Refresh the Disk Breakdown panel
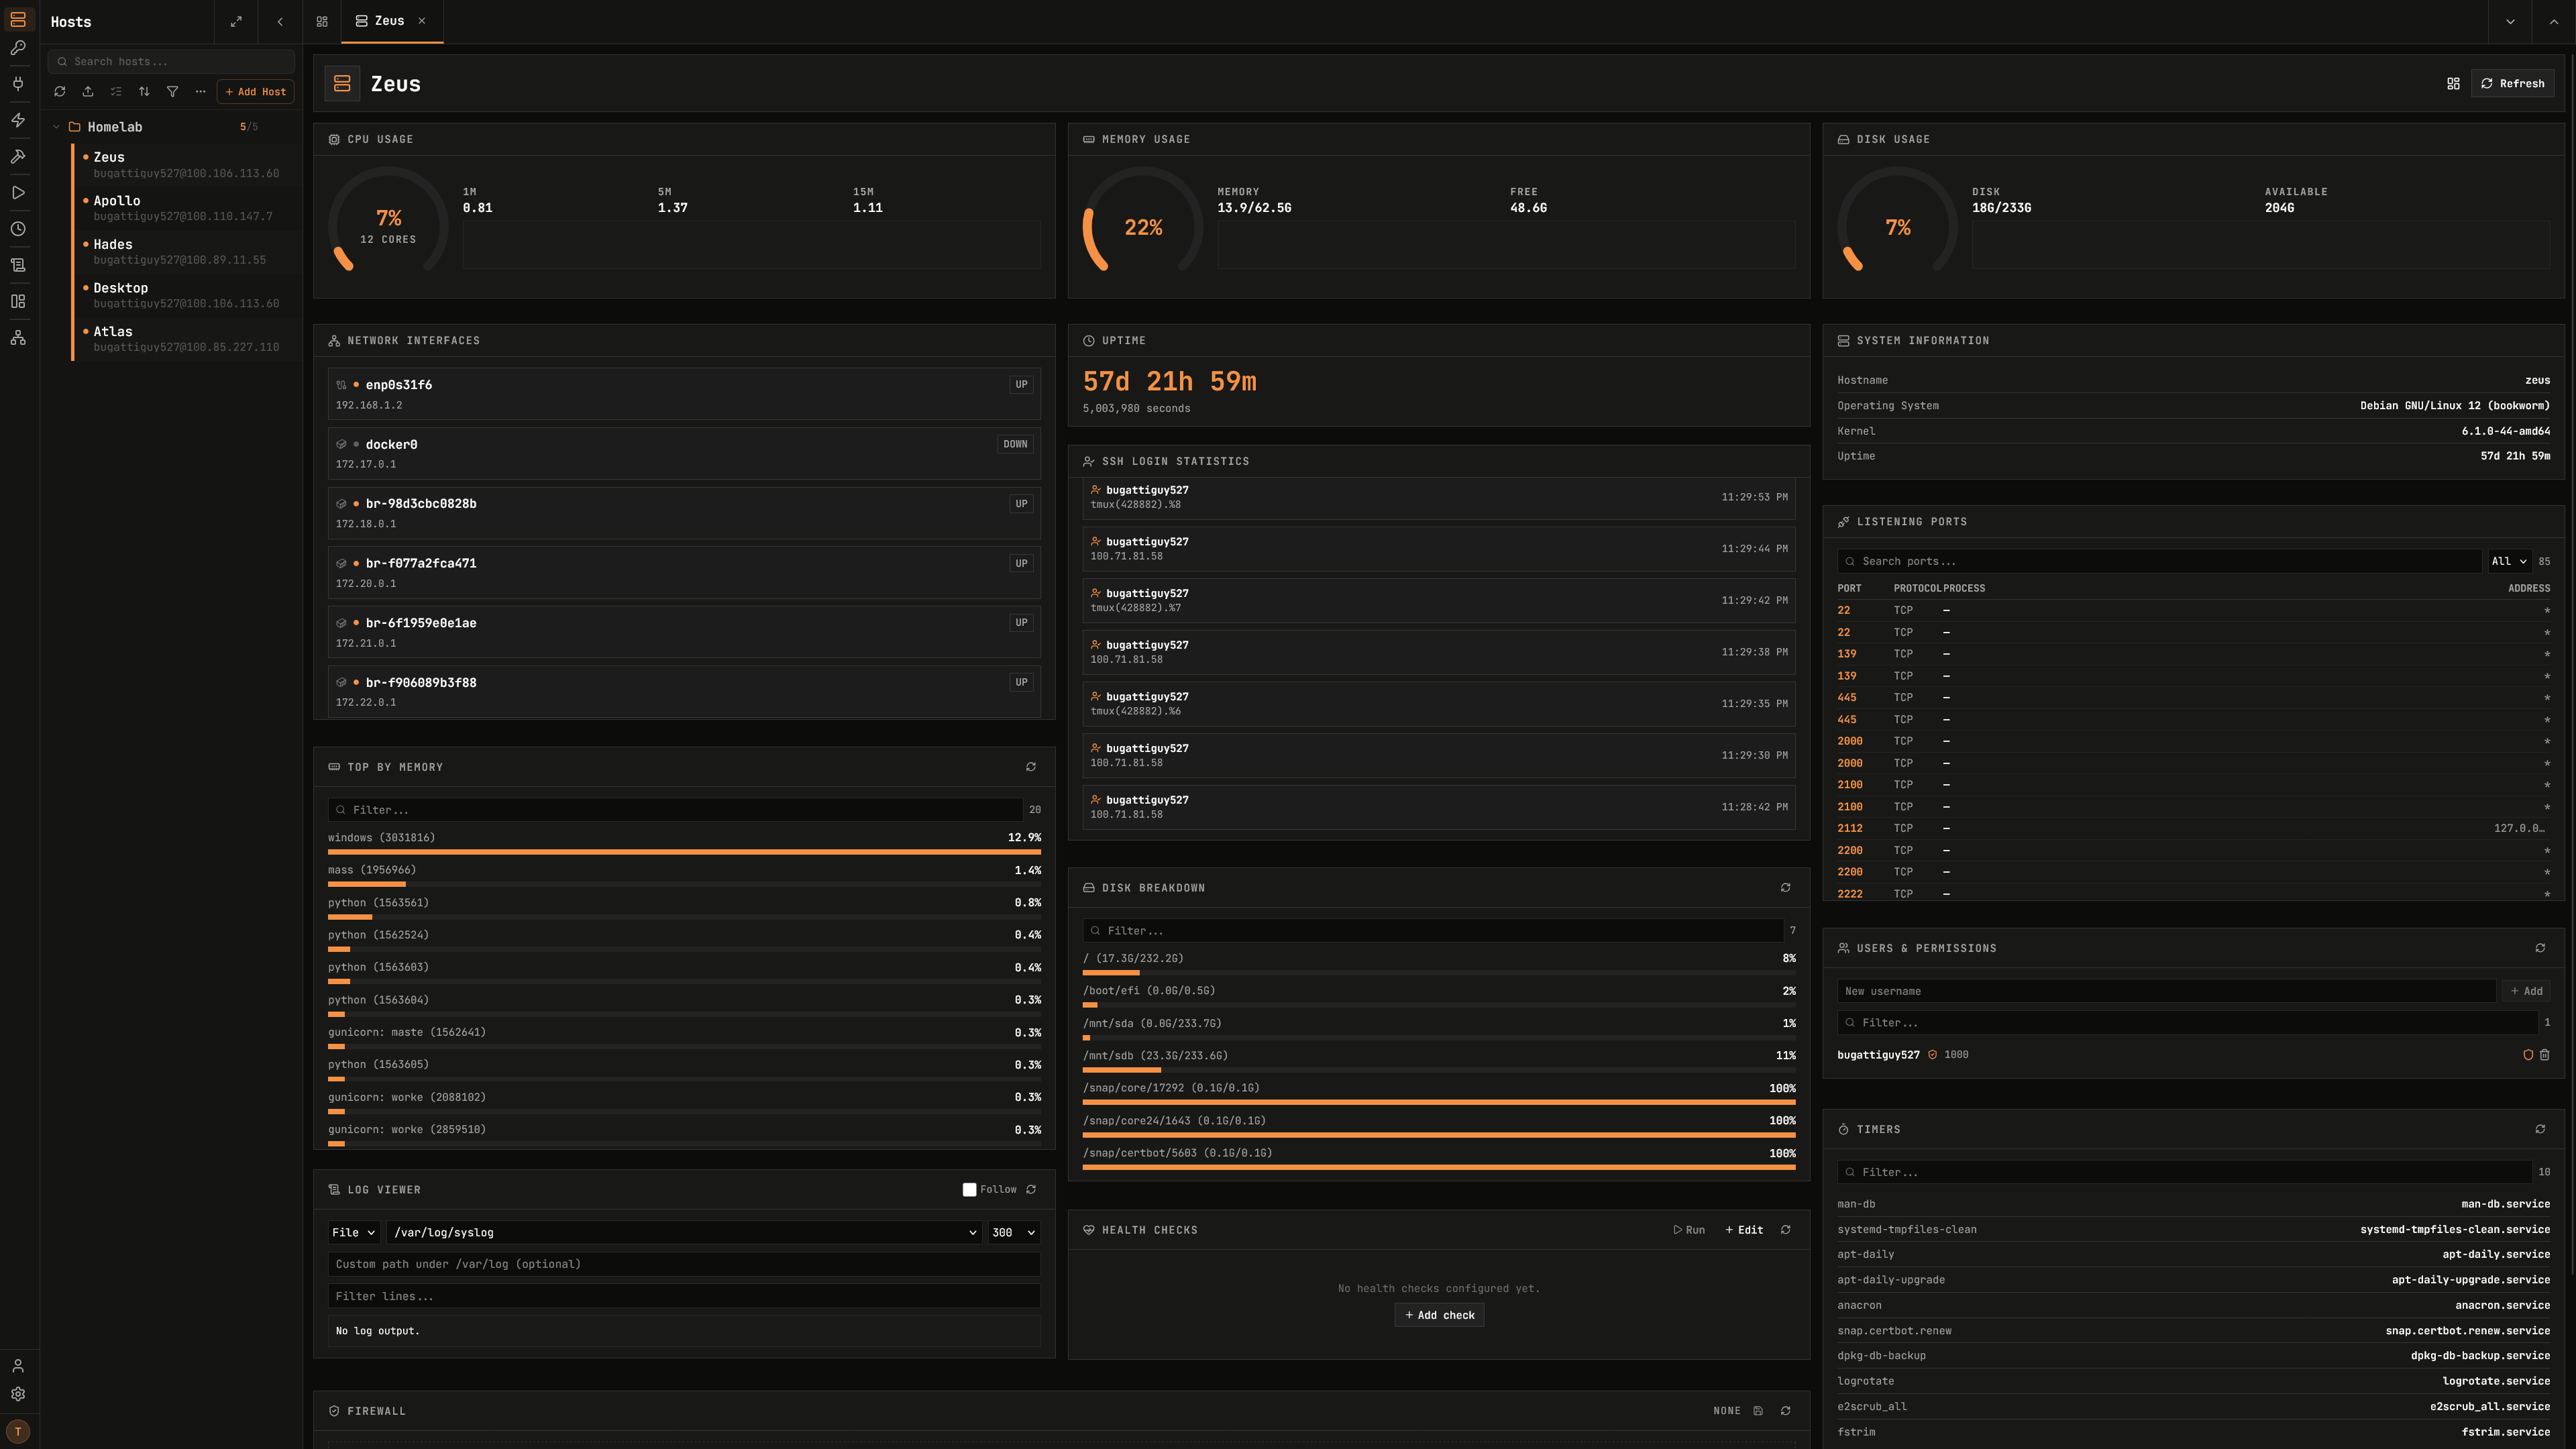 (x=1786, y=888)
